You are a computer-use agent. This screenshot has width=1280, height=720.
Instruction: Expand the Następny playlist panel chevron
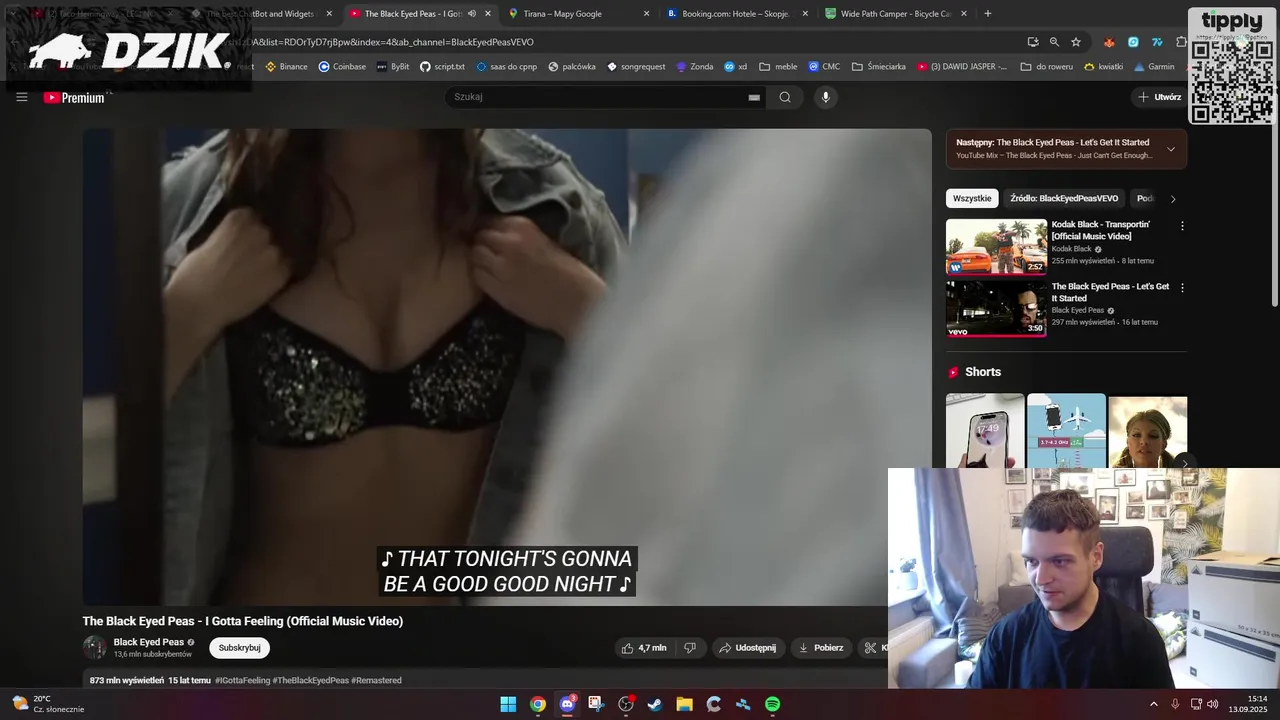click(1171, 149)
